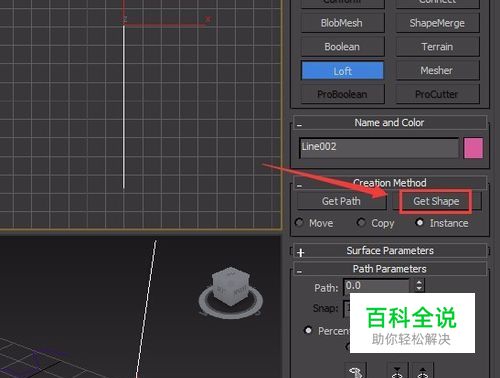
Task: Click the Next Shape up-arrow icon
Action: 423,370
